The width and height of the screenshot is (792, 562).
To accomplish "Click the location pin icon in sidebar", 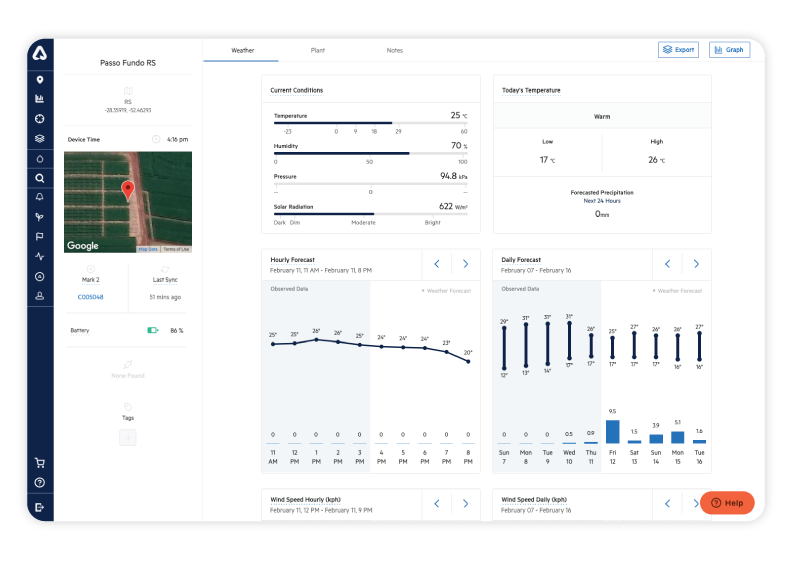I will click(x=39, y=79).
